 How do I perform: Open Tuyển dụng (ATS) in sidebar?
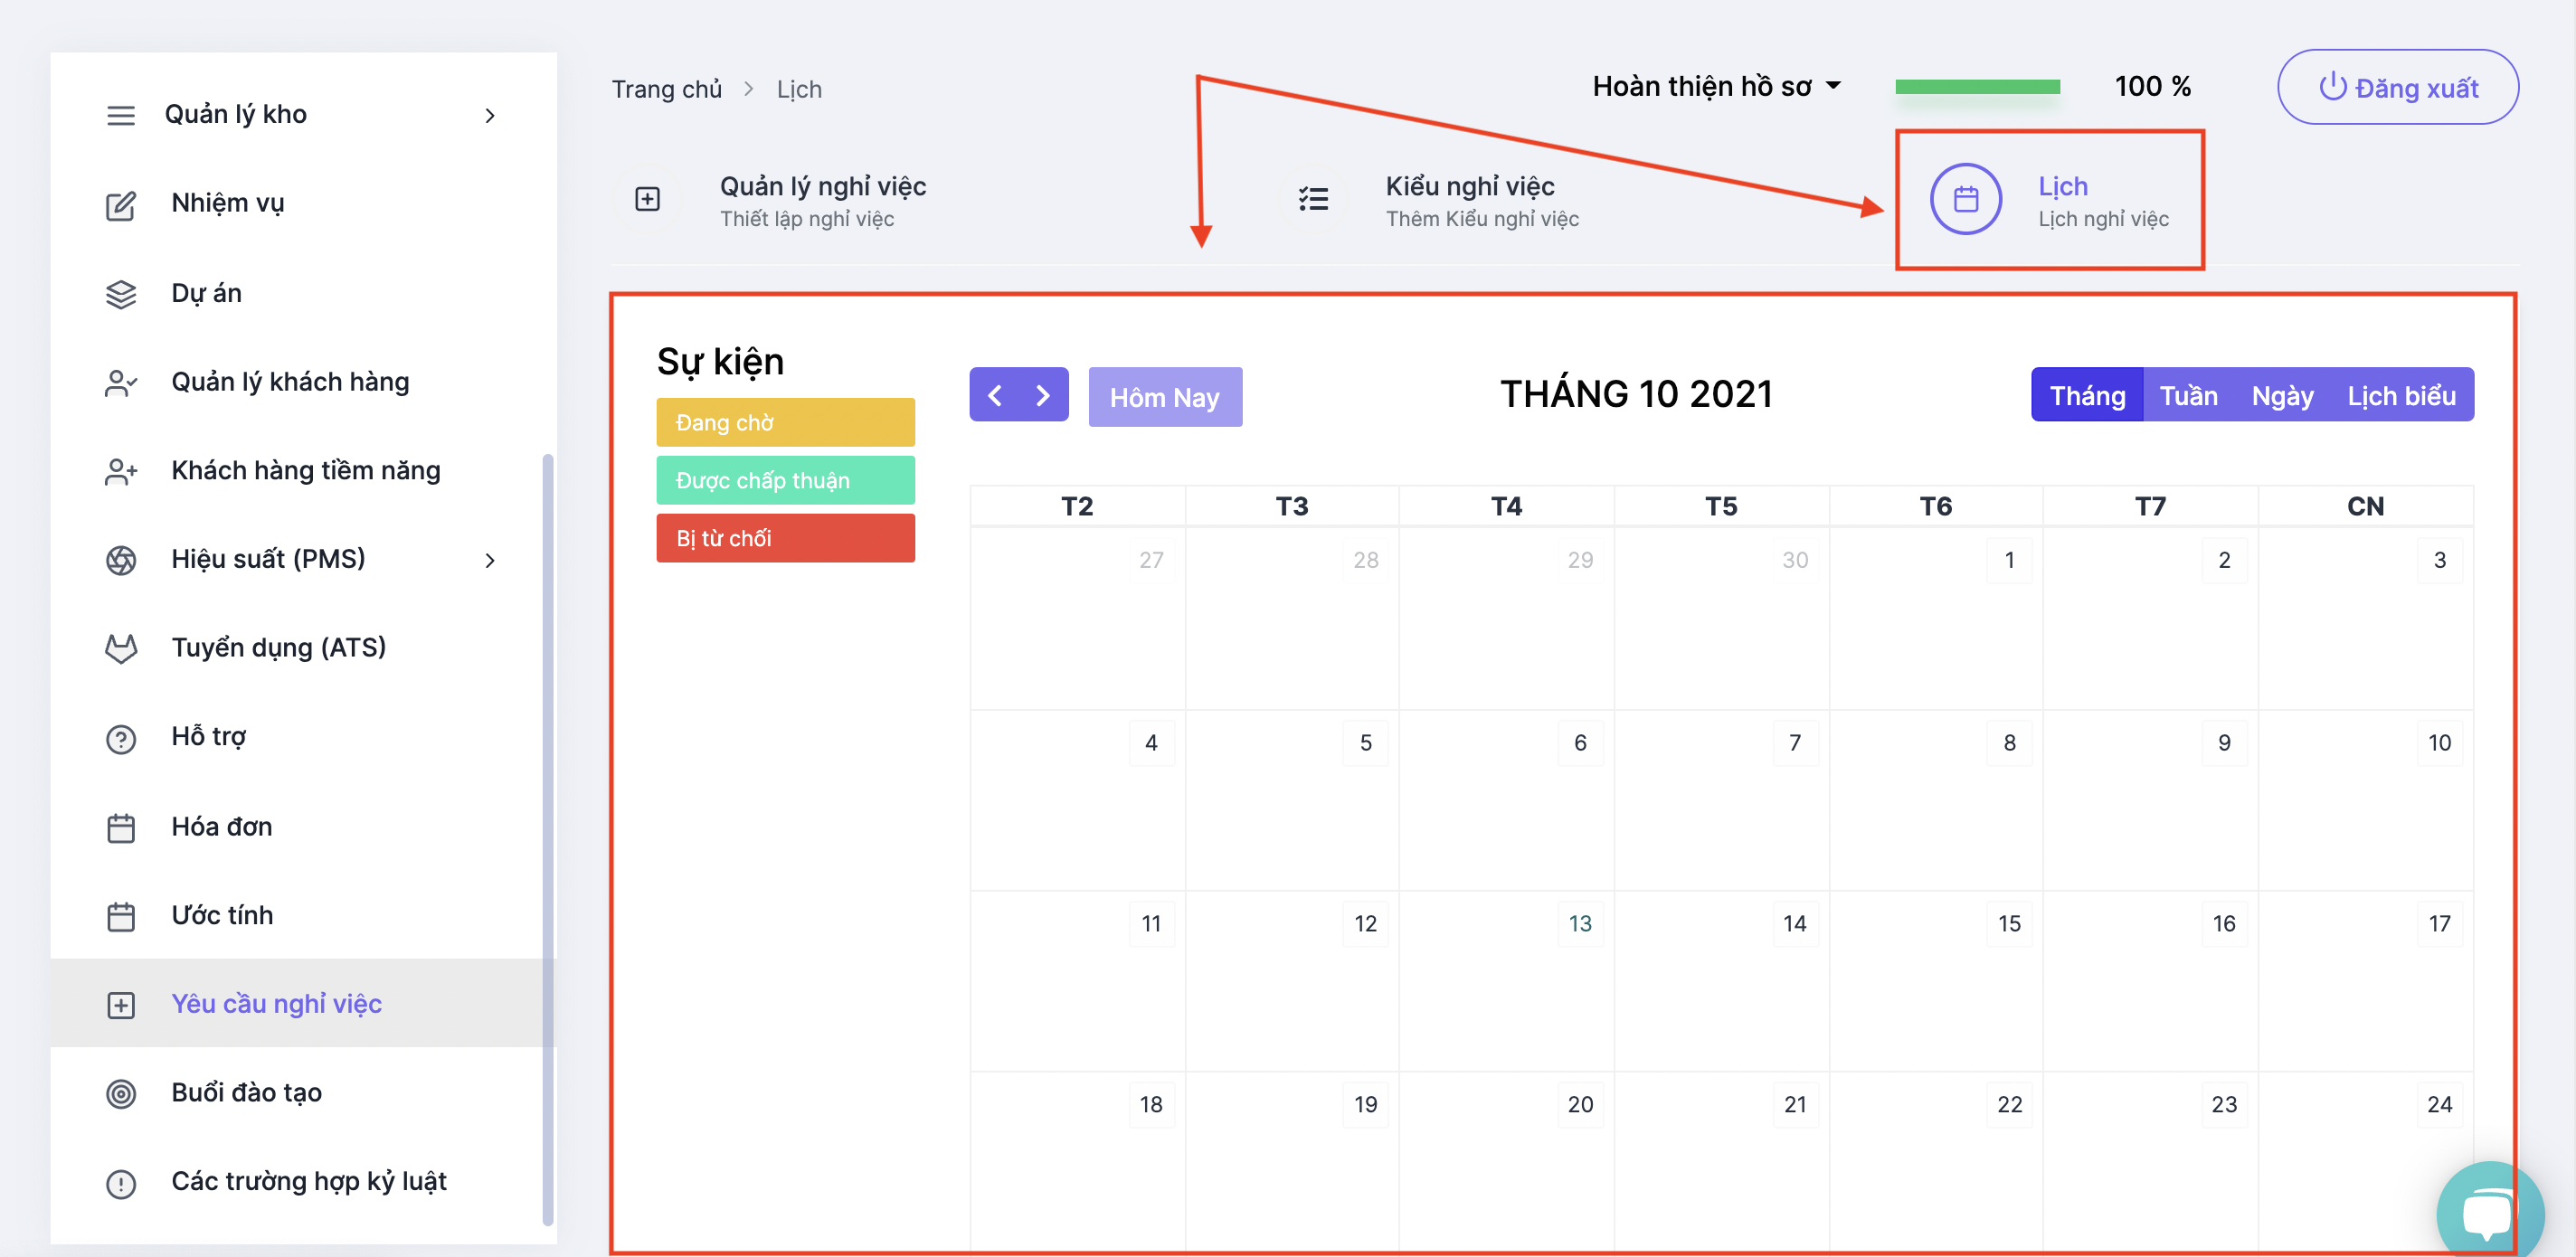(304, 648)
